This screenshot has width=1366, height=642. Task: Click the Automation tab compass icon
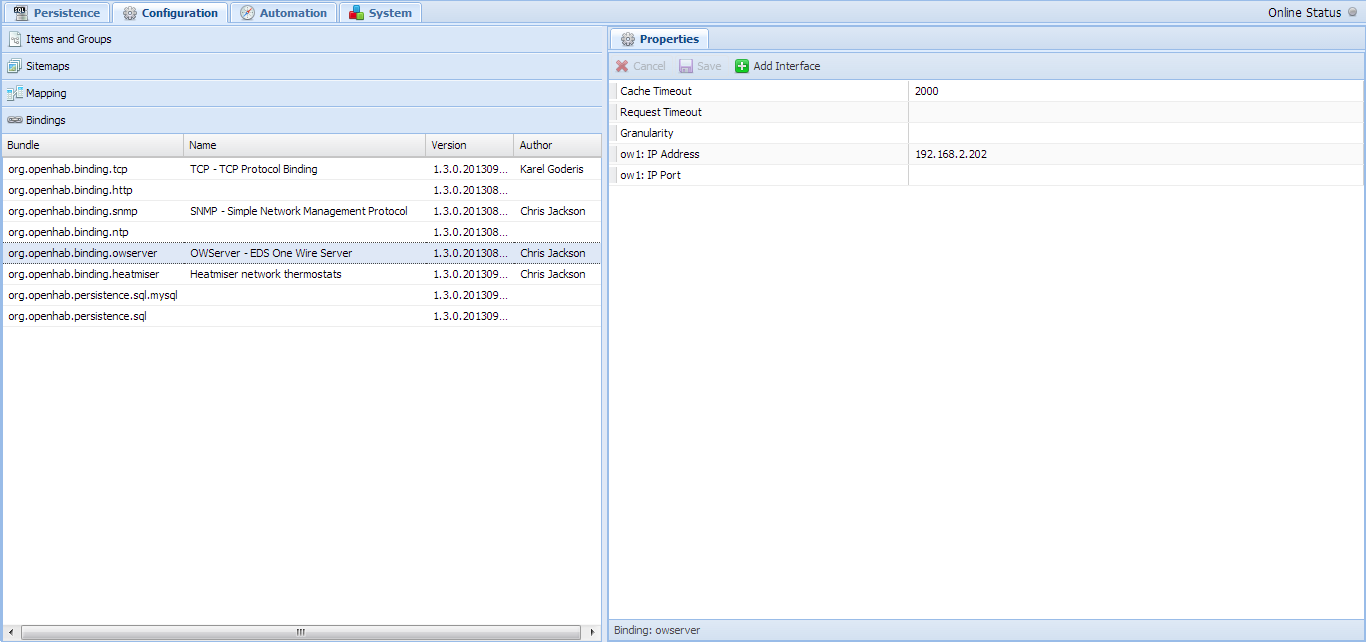tap(248, 13)
